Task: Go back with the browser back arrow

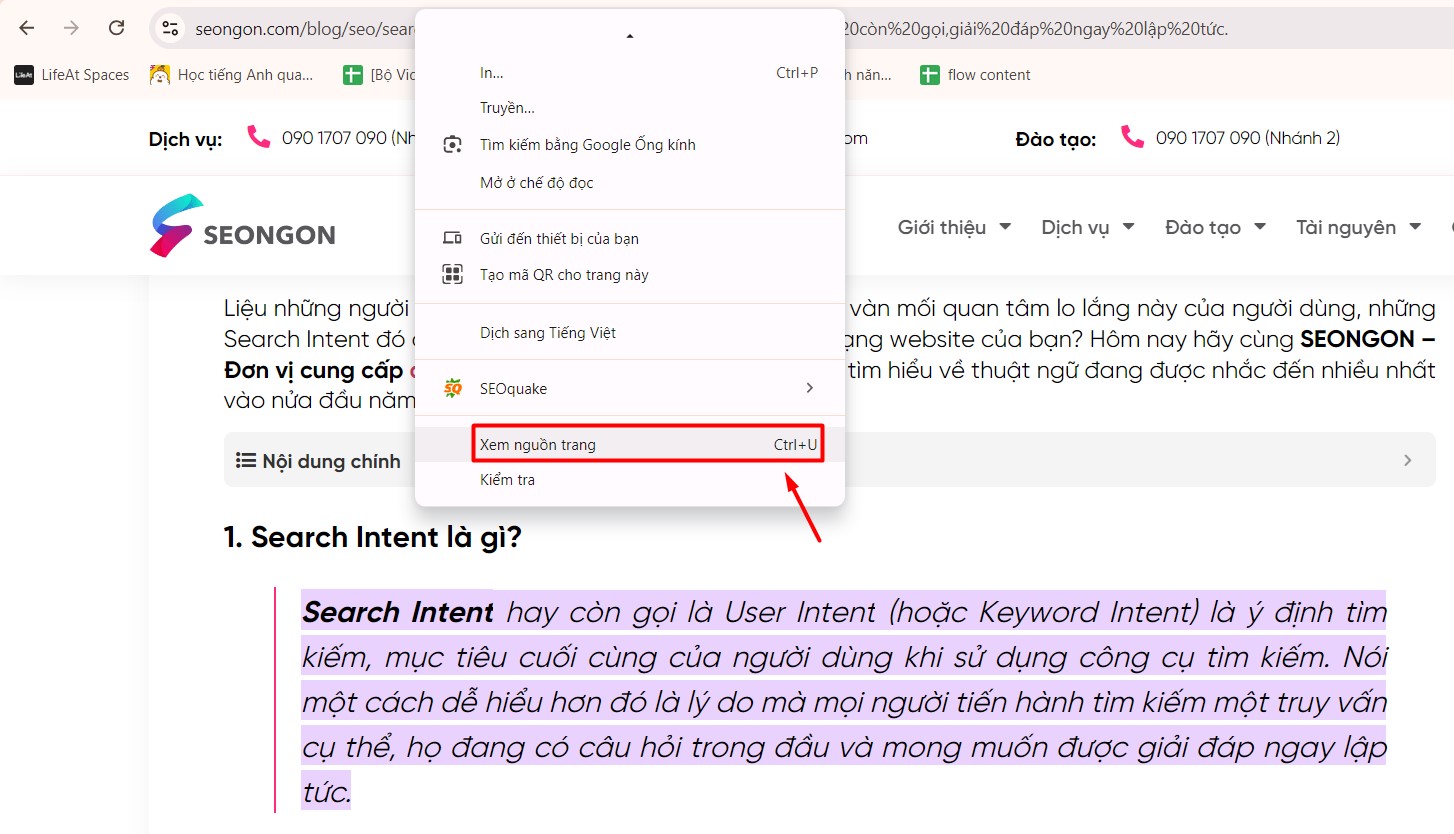Action: (27, 28)
